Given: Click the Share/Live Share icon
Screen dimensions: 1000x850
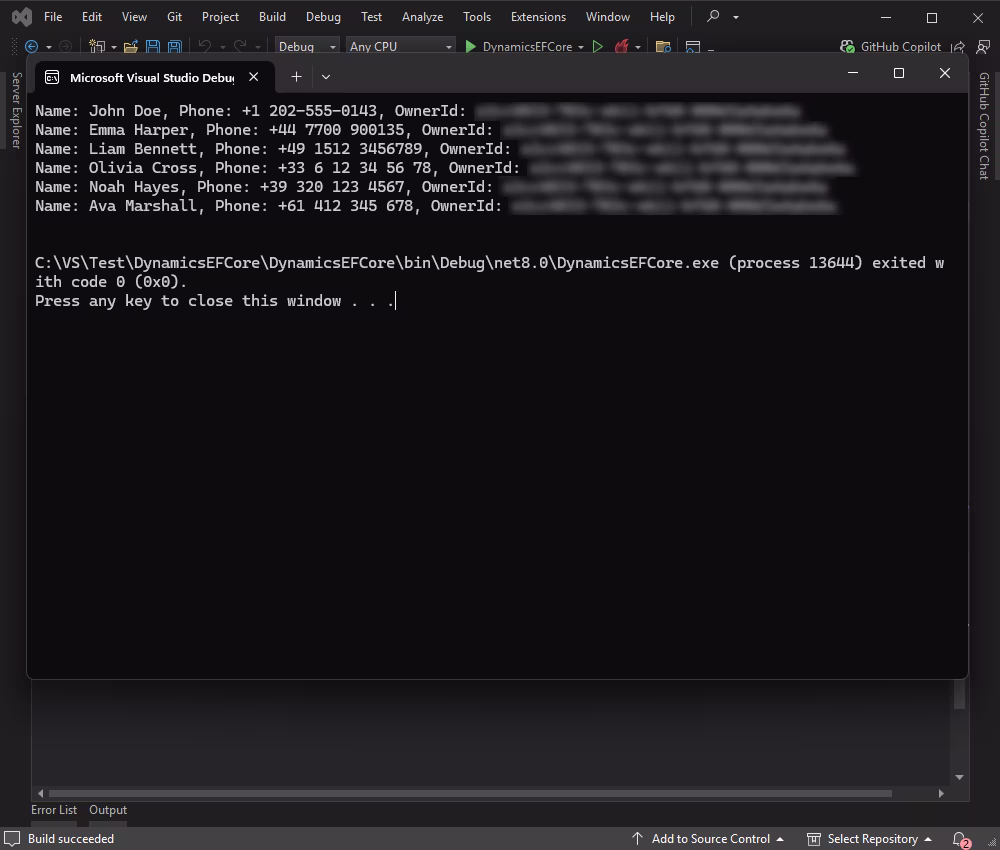Looking at the screenshot, I should click(x=958, y=47).
